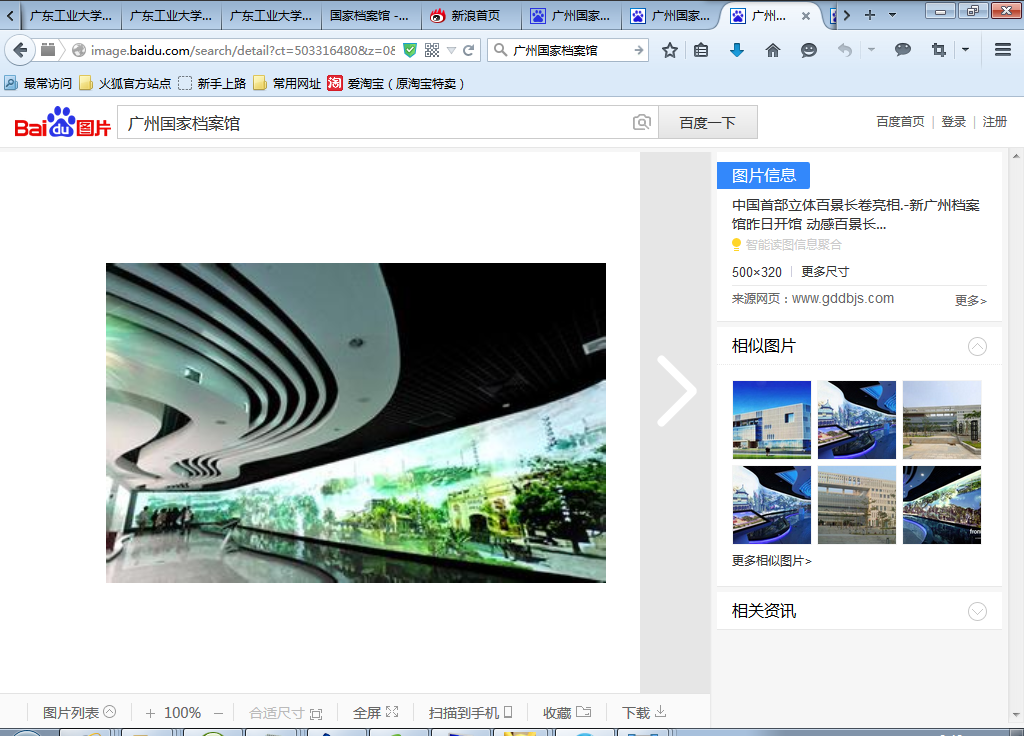Image resolution: width=1024 pixels, height=736 pixels.
Task: Open the downloads arrow icon
Action: (x=737, y=50)
